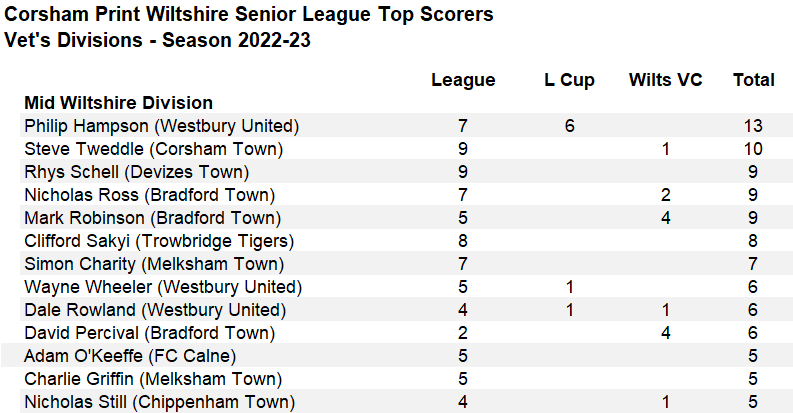Click the Wilts VC column header
This screenshot has height=413, width=793.
tap(666, 80)
